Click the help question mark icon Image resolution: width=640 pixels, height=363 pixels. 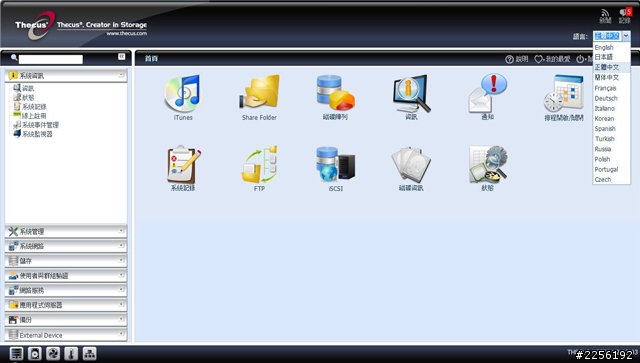tap(509, 59)
